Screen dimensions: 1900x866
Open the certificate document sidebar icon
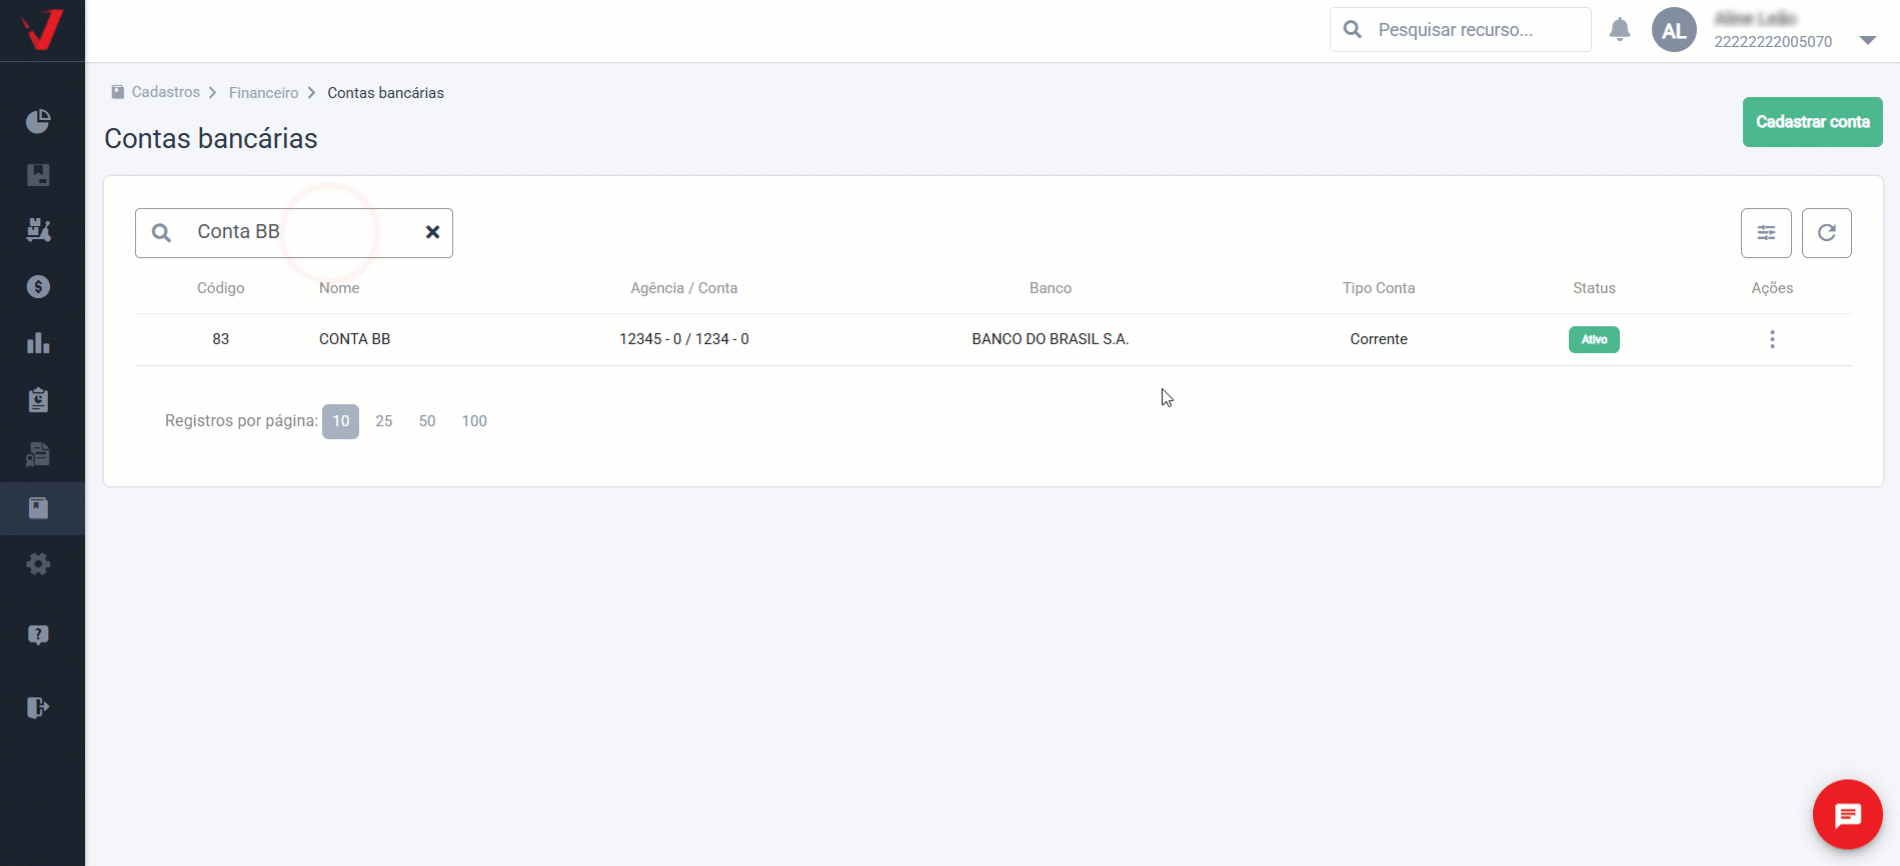(x=38, y=454)
